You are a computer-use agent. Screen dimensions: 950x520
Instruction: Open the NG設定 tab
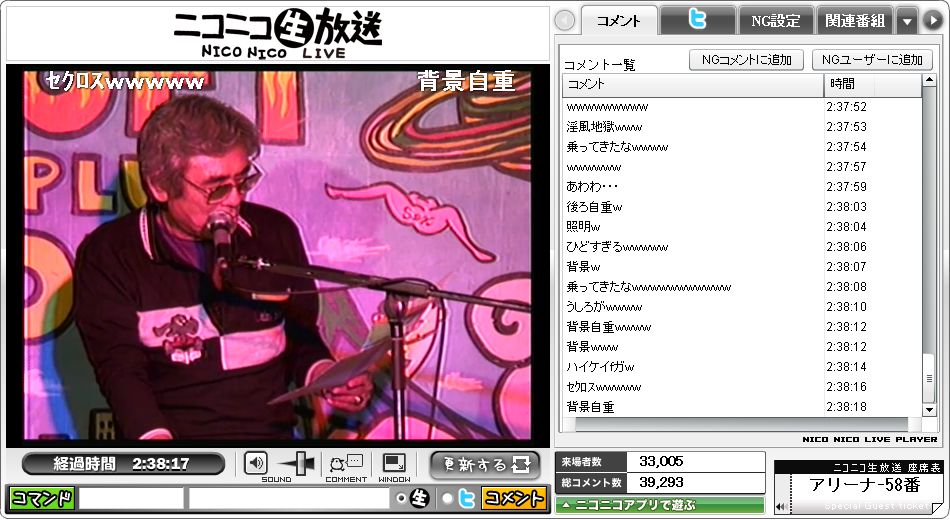pyautogui.click(x=776, y=20)
